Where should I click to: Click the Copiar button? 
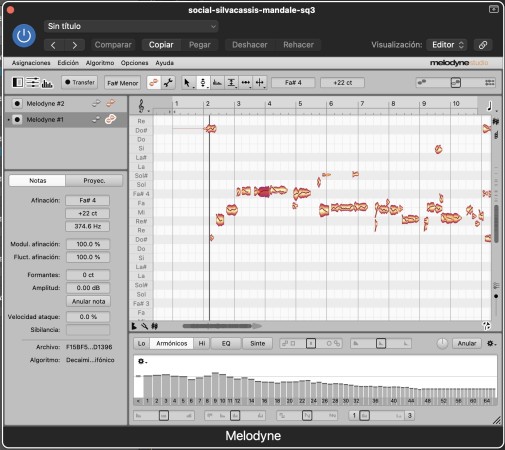161,45
